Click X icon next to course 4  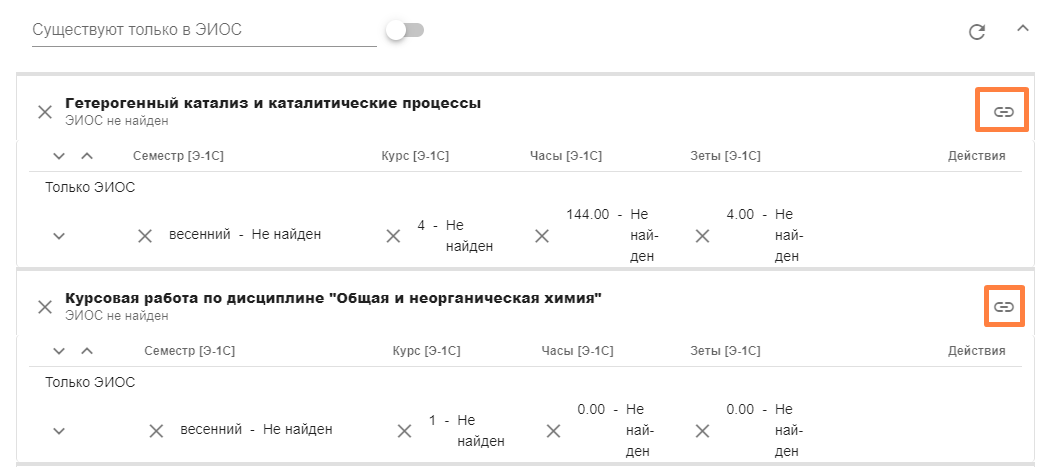393,236
